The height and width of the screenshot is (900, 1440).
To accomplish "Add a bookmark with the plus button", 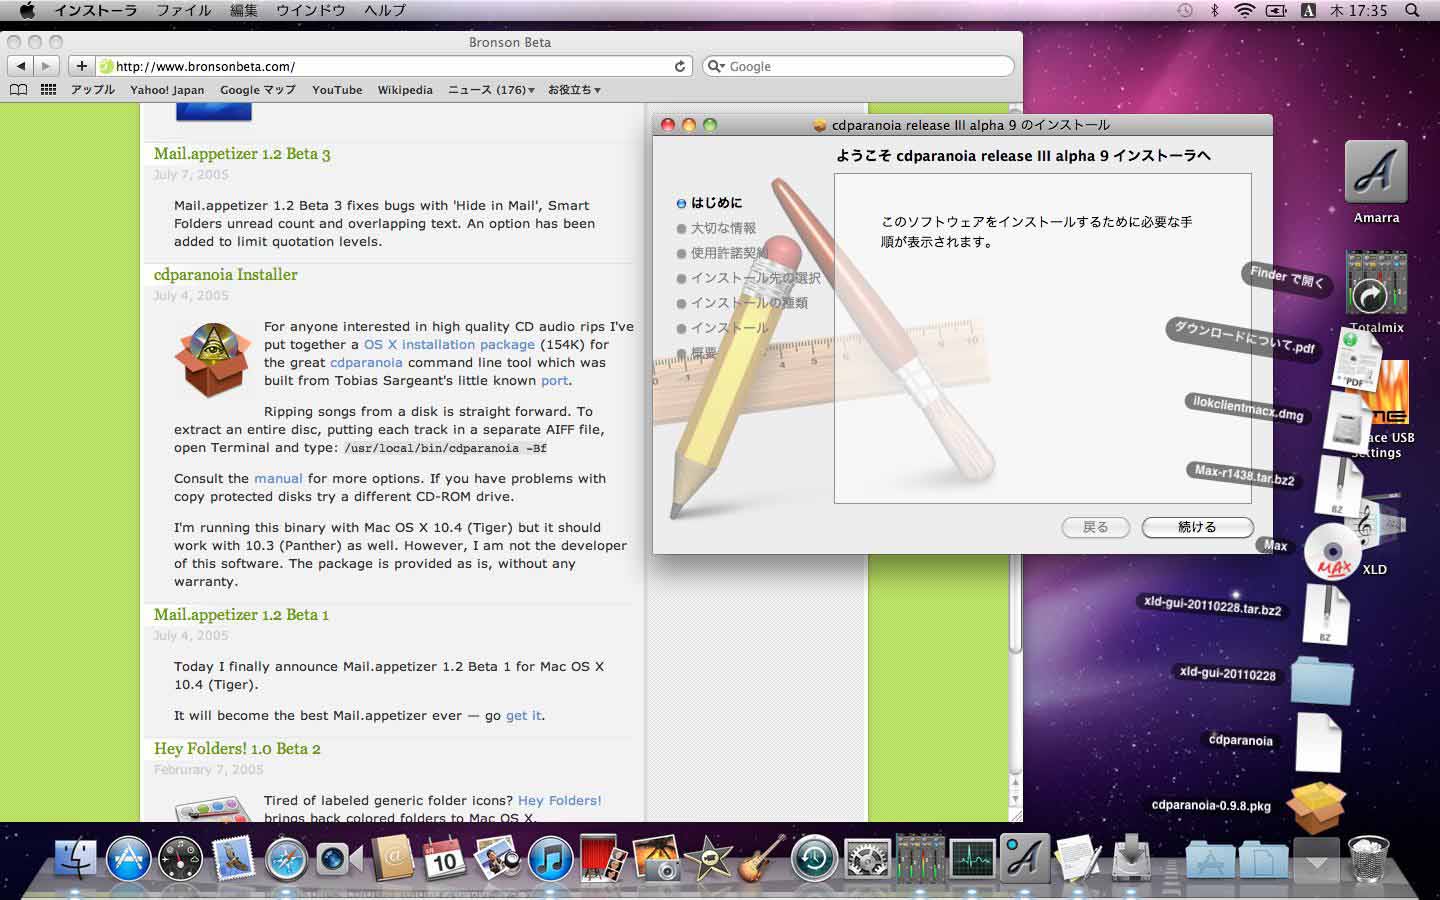I will (x=81, y=66).
